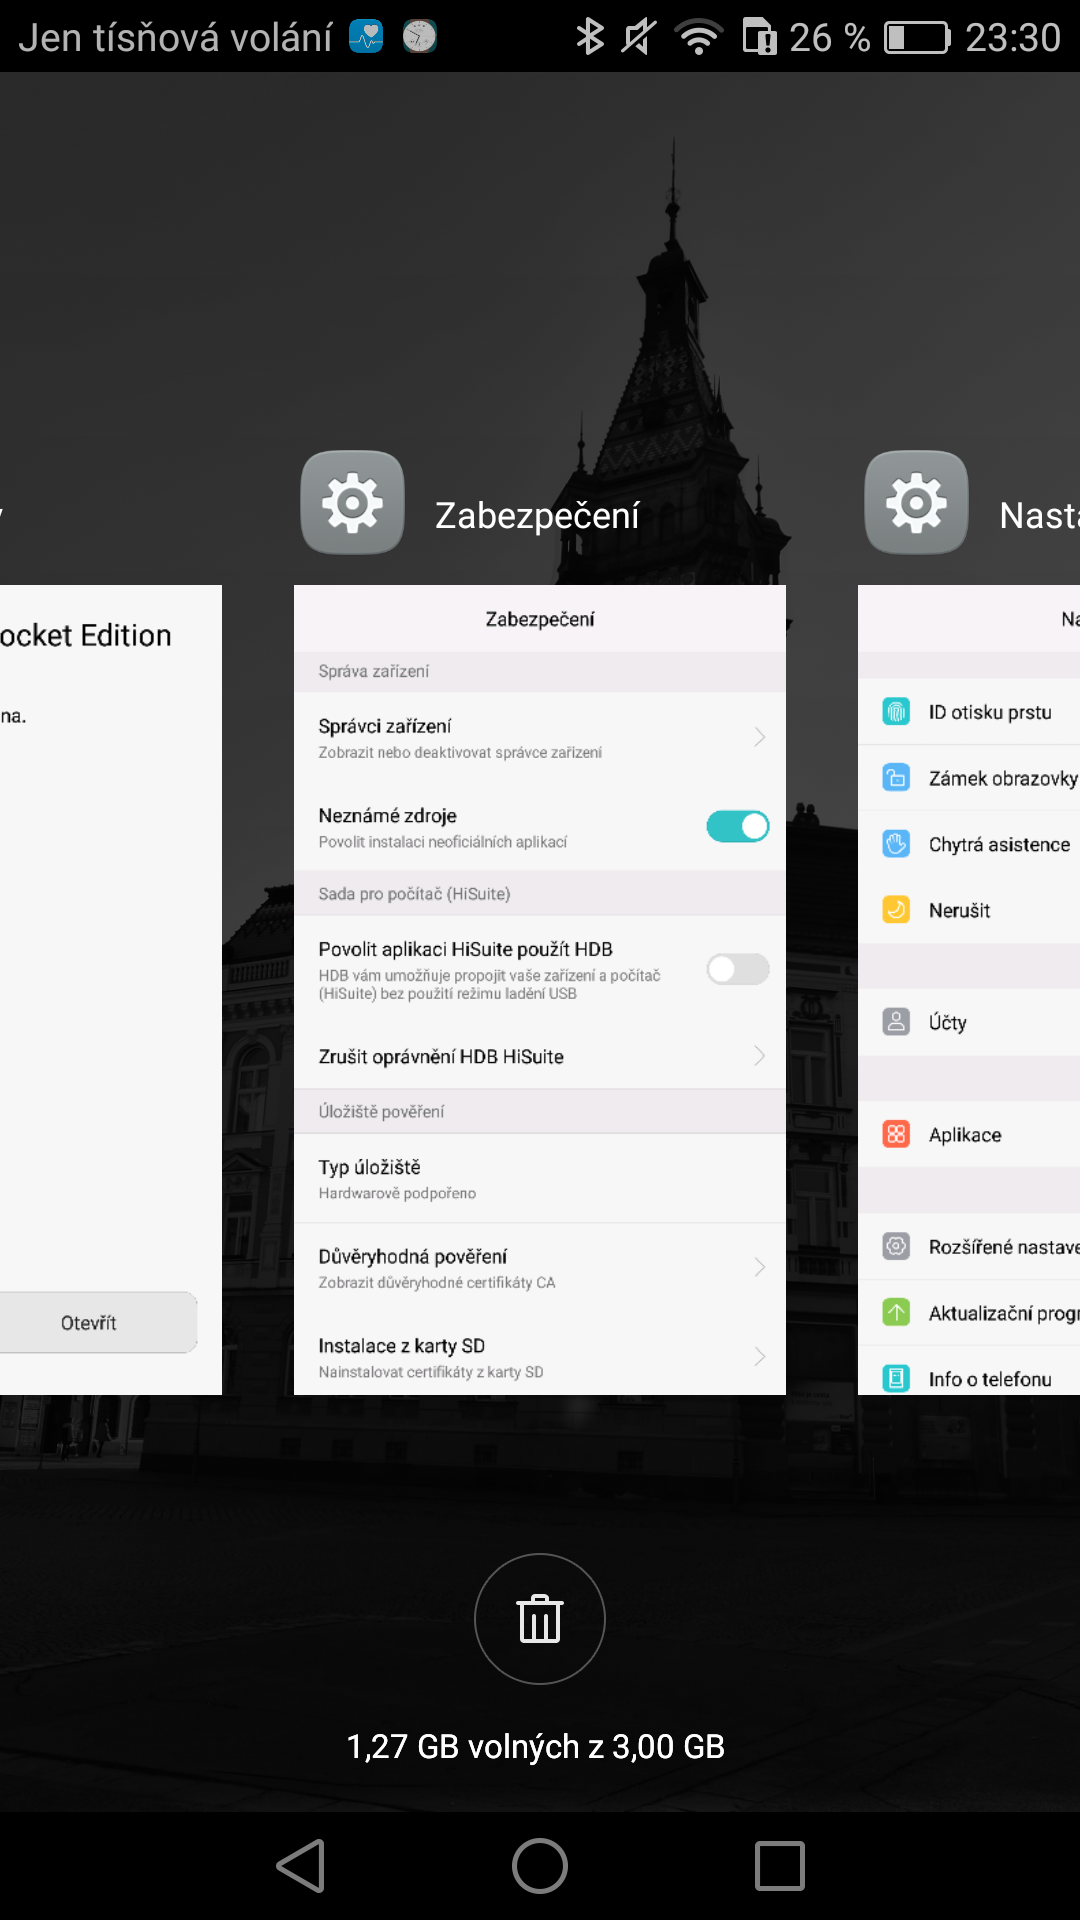Tap the Nastavení gear app icon
Viewport: 1080px width, 1920px height.
(x=916, y=502)
